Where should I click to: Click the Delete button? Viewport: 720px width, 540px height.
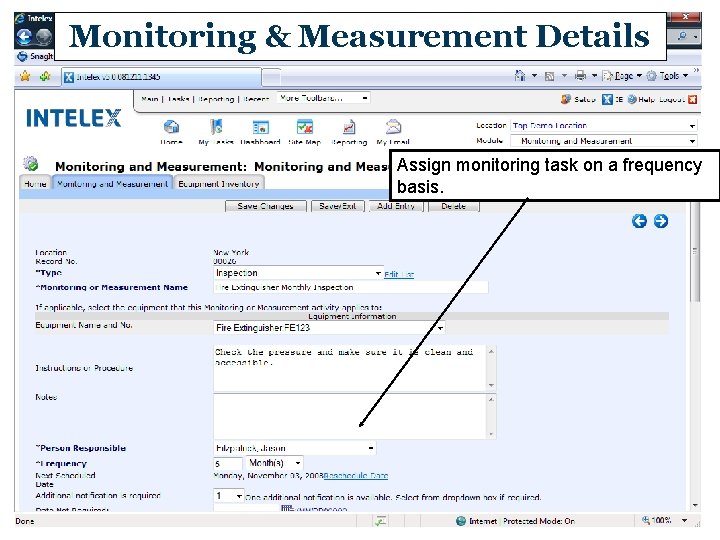pos(454,206)
